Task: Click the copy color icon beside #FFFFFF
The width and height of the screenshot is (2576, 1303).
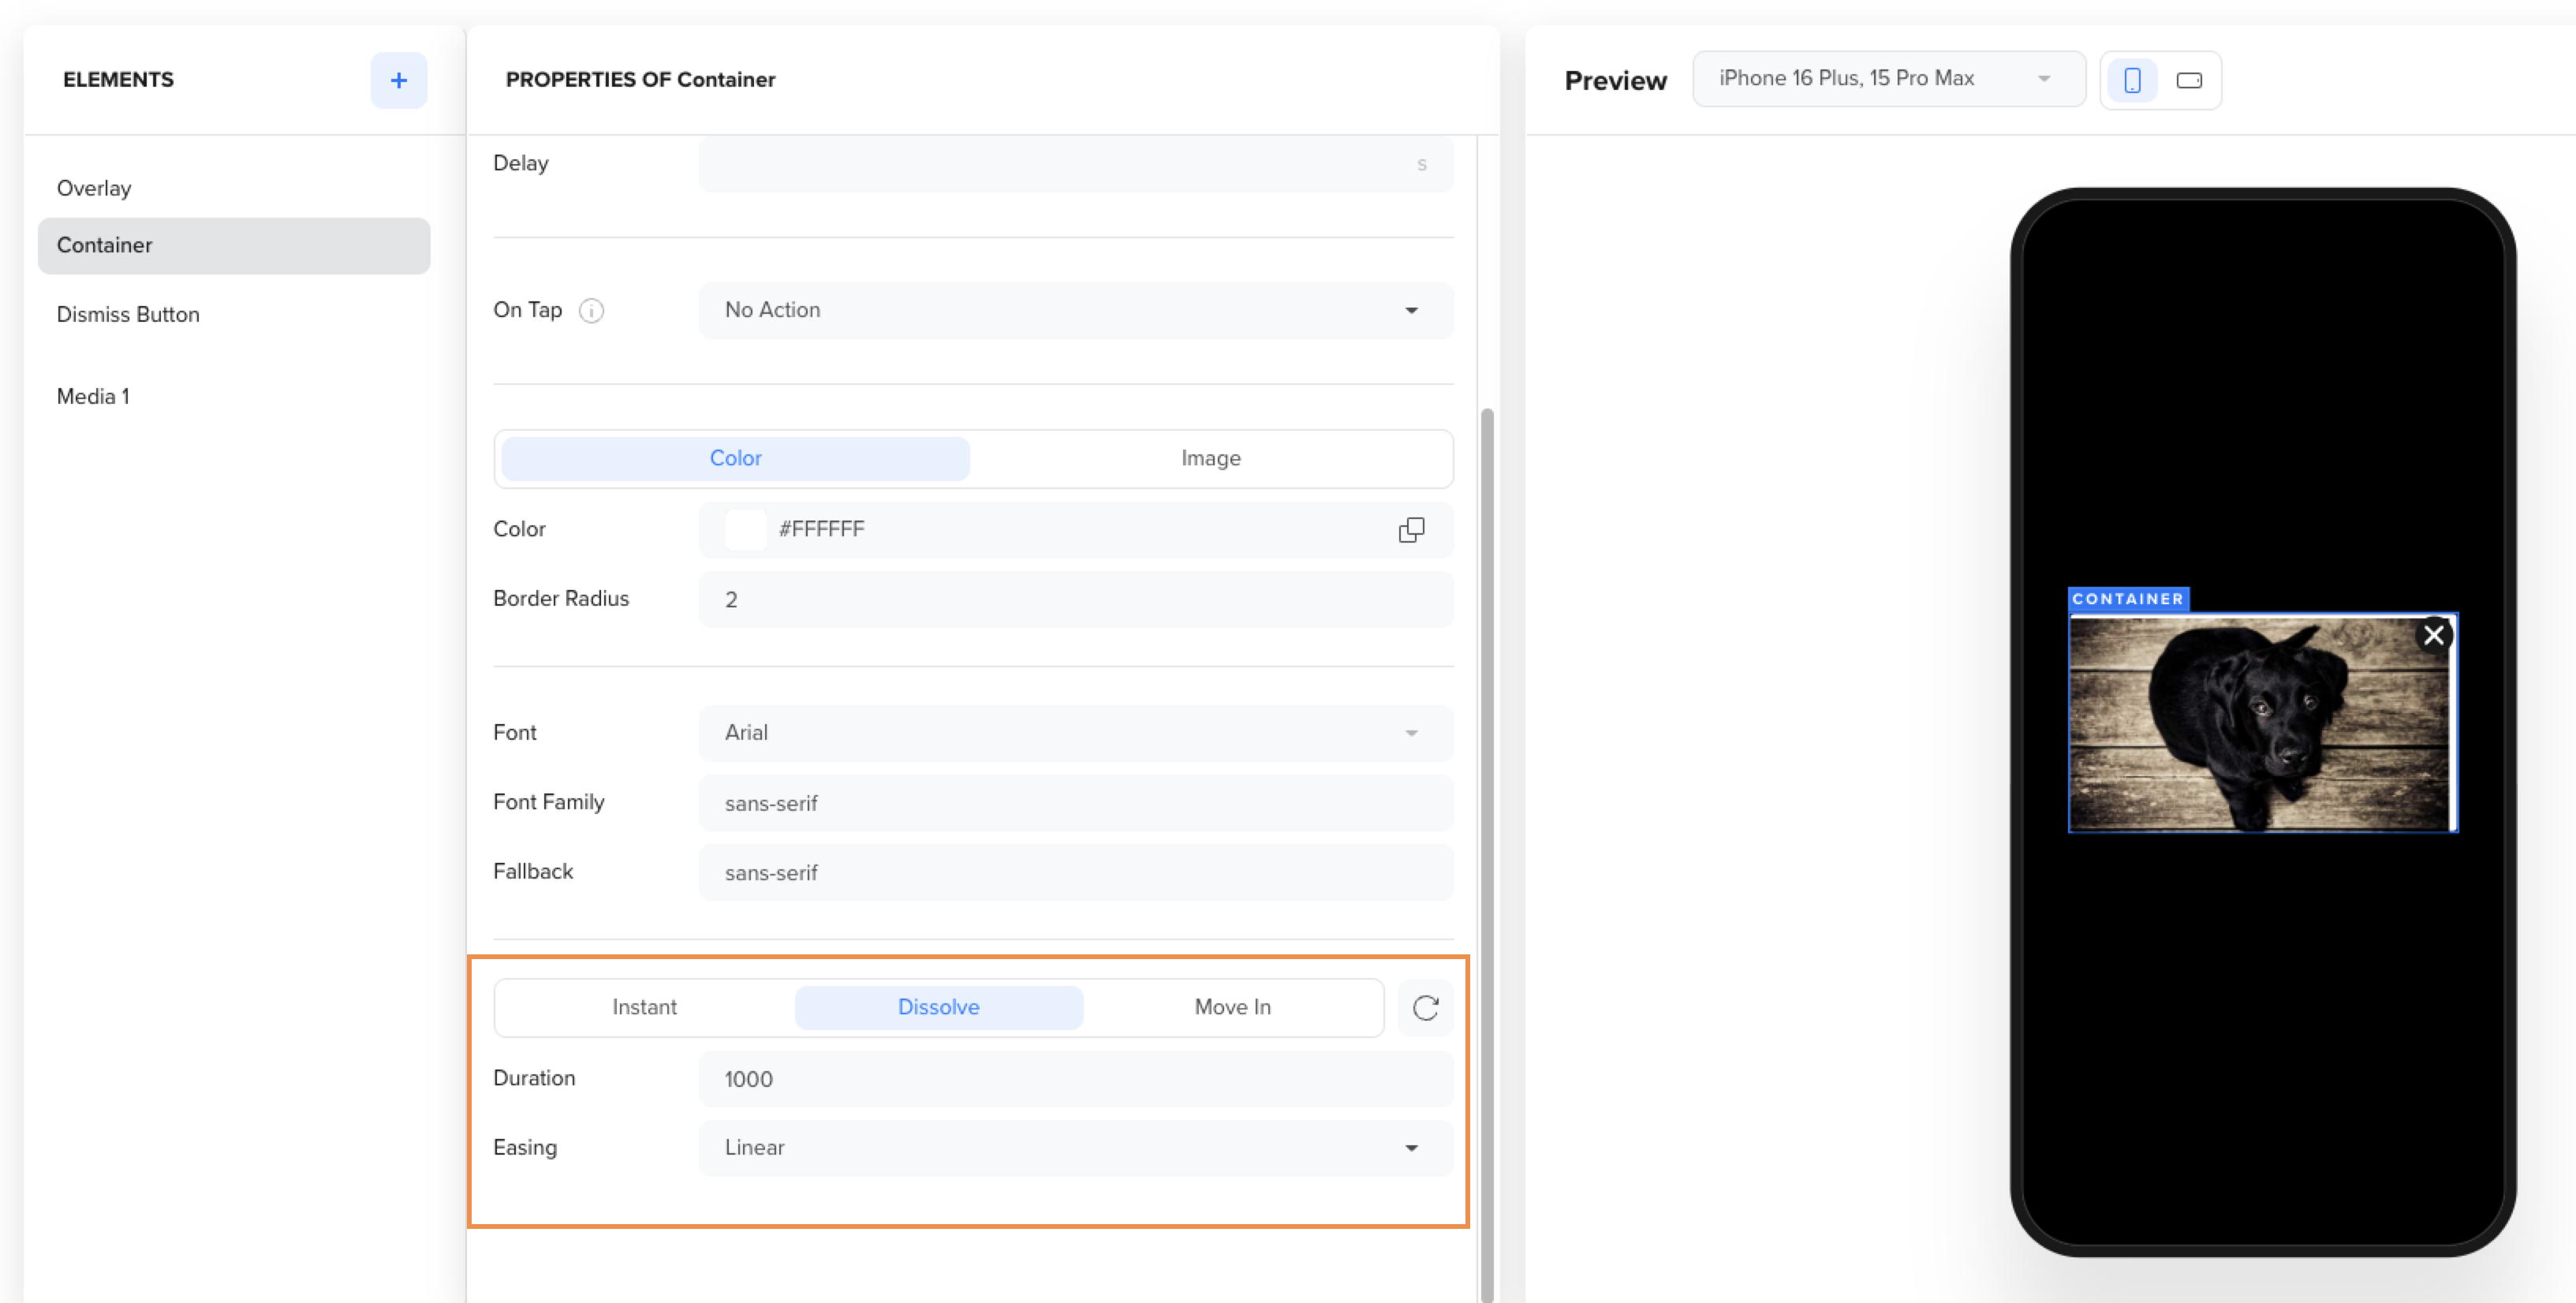Action: coord(1411,529)
